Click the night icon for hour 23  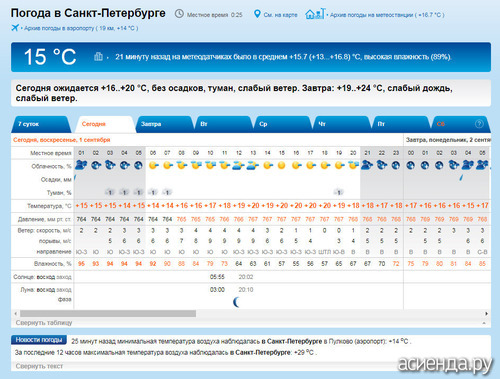pyautogui.click(x=396, y=165)
